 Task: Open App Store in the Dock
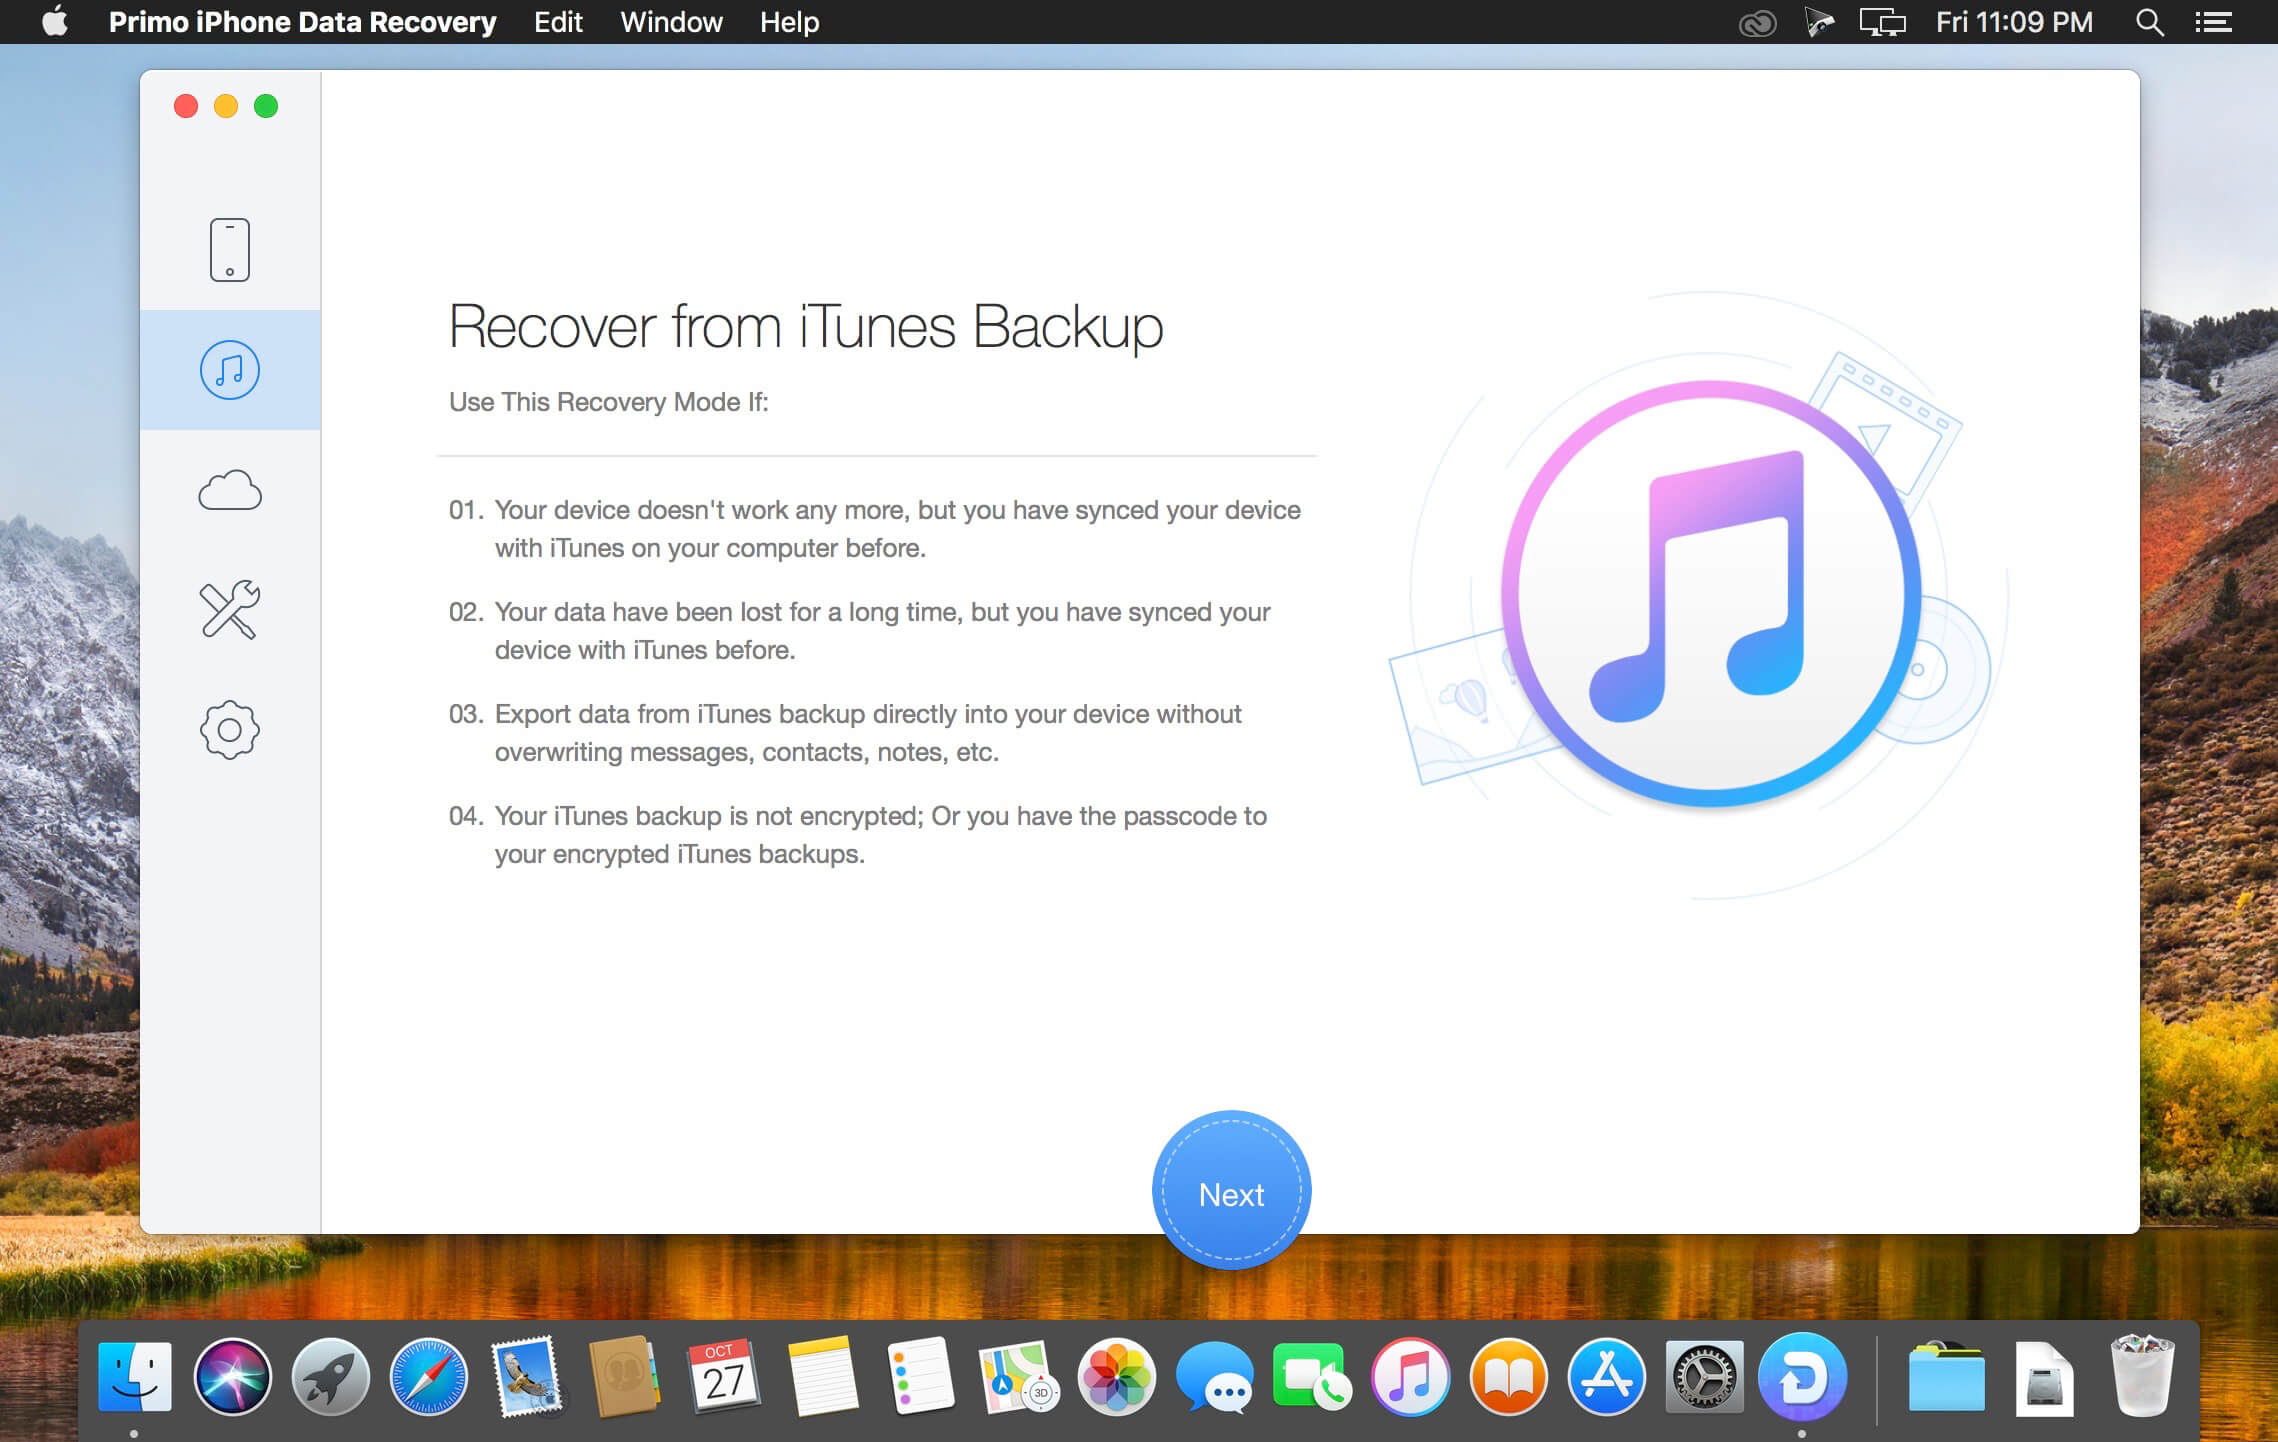pos(1606,1377)
